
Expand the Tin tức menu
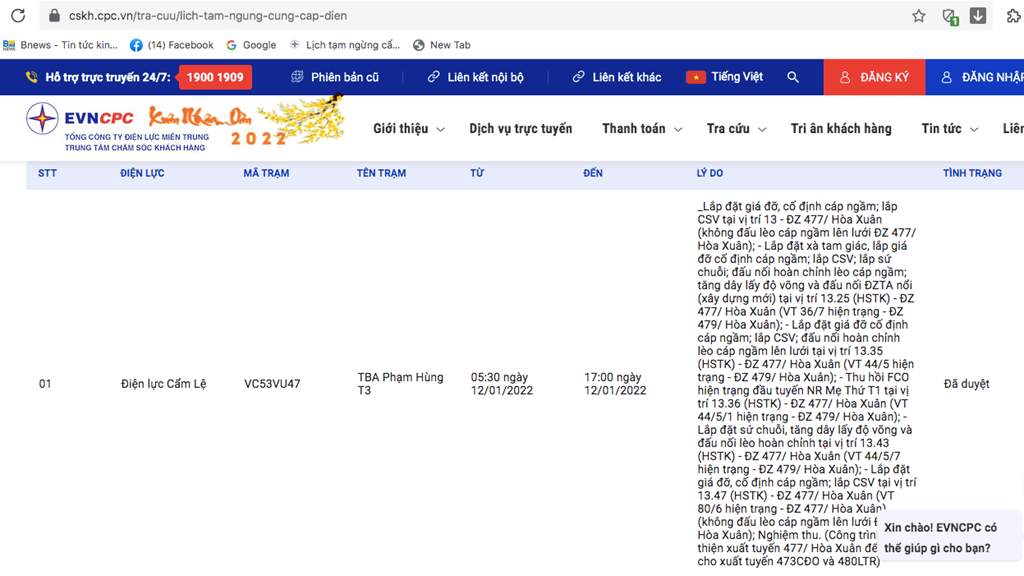950,129
